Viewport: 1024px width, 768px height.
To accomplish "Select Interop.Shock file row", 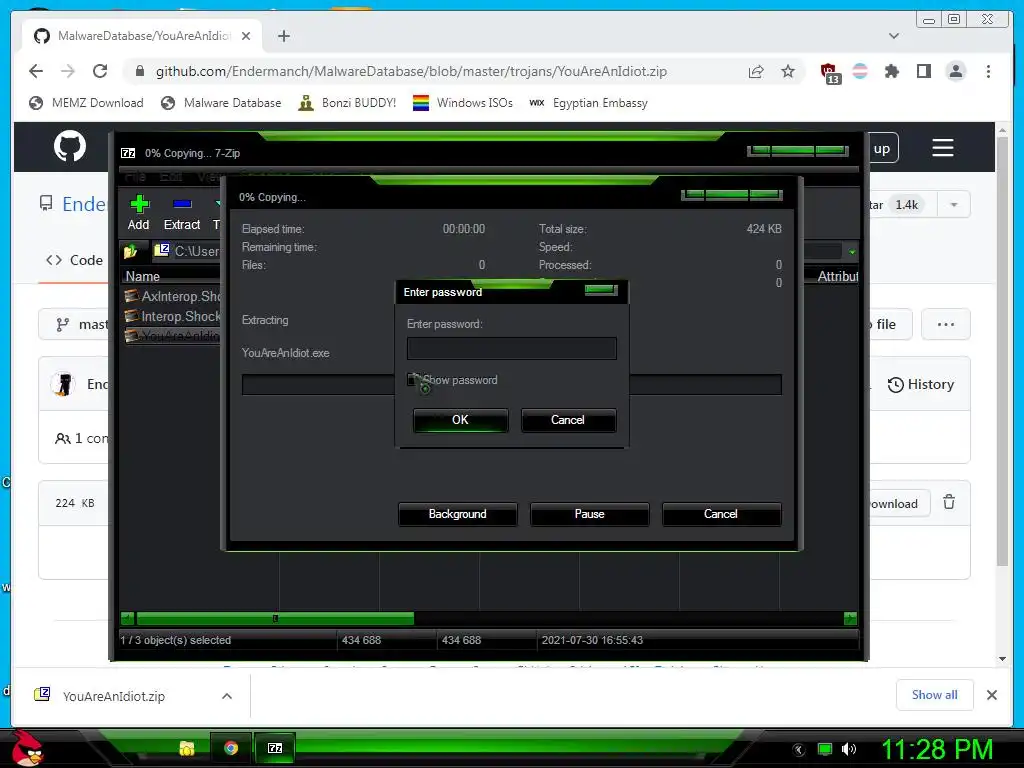I will [x=172, y=316].
